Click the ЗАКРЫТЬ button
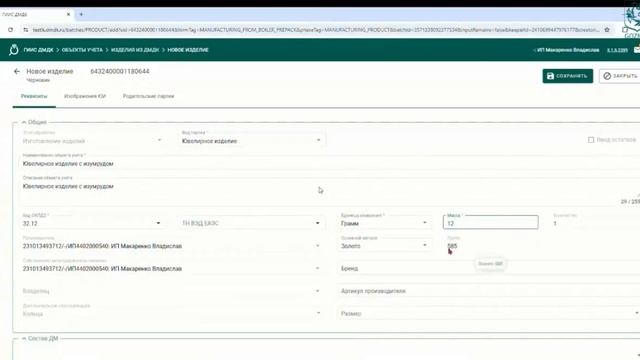This screenshot has height=360, width=640. [620, 76]
